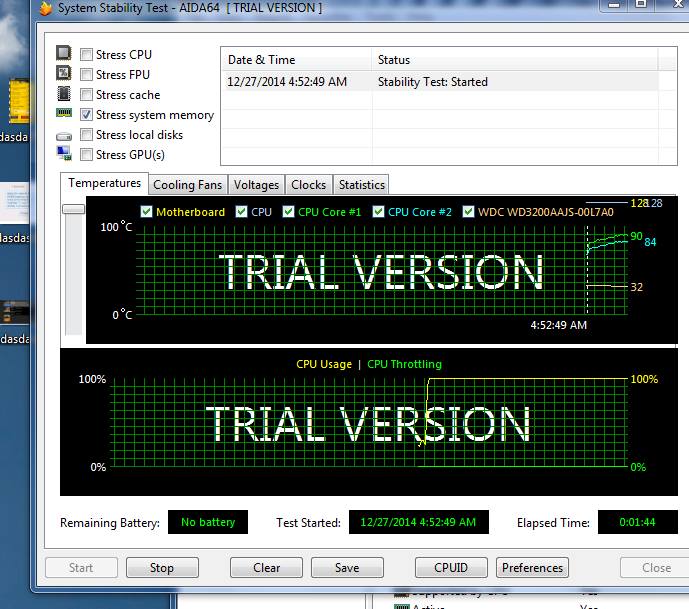
Task: Click the hard disk icon beside Stress local disks
Action: [64, 137]
